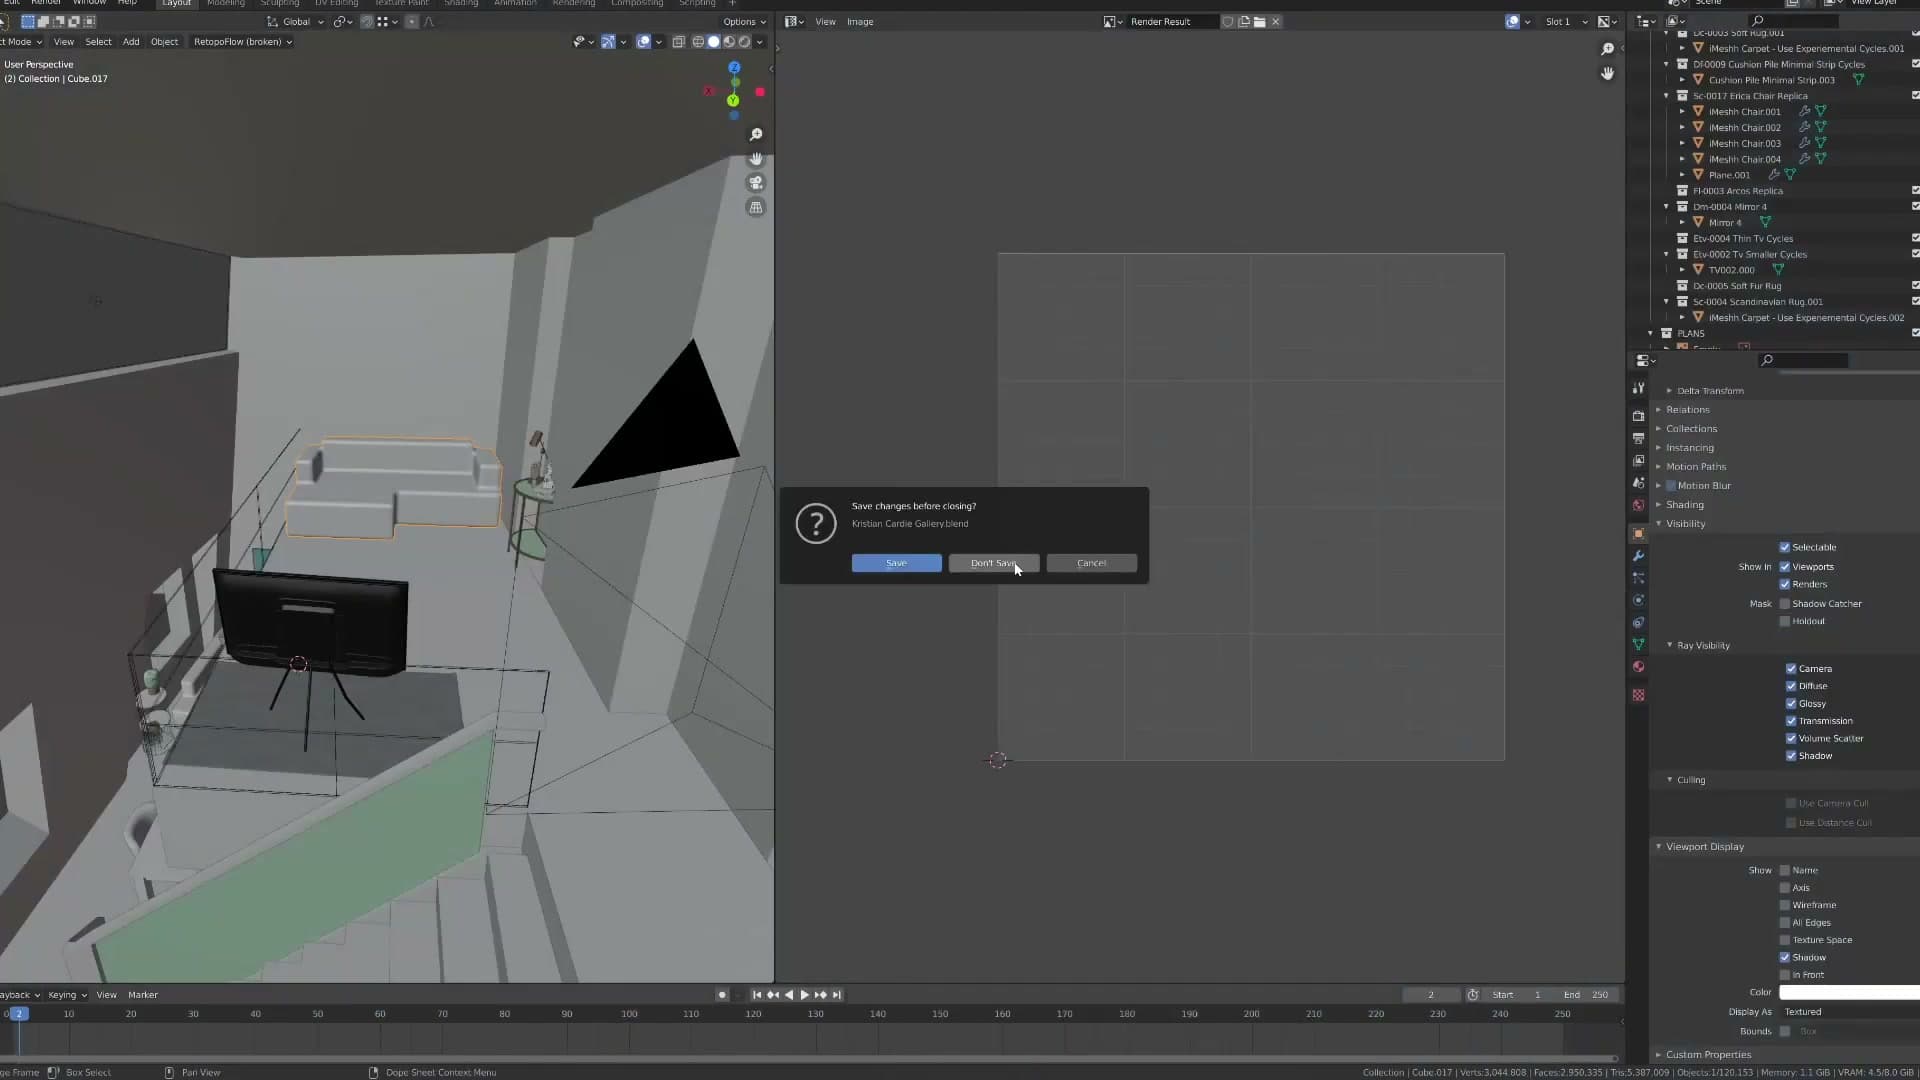Open the World properties tab
1920x1080 pixels.
[1638, 505]
